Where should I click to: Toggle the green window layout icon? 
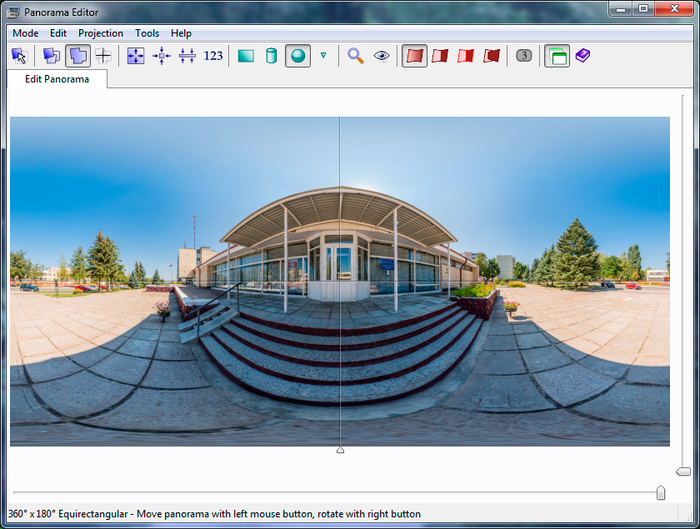click(557, 56)
